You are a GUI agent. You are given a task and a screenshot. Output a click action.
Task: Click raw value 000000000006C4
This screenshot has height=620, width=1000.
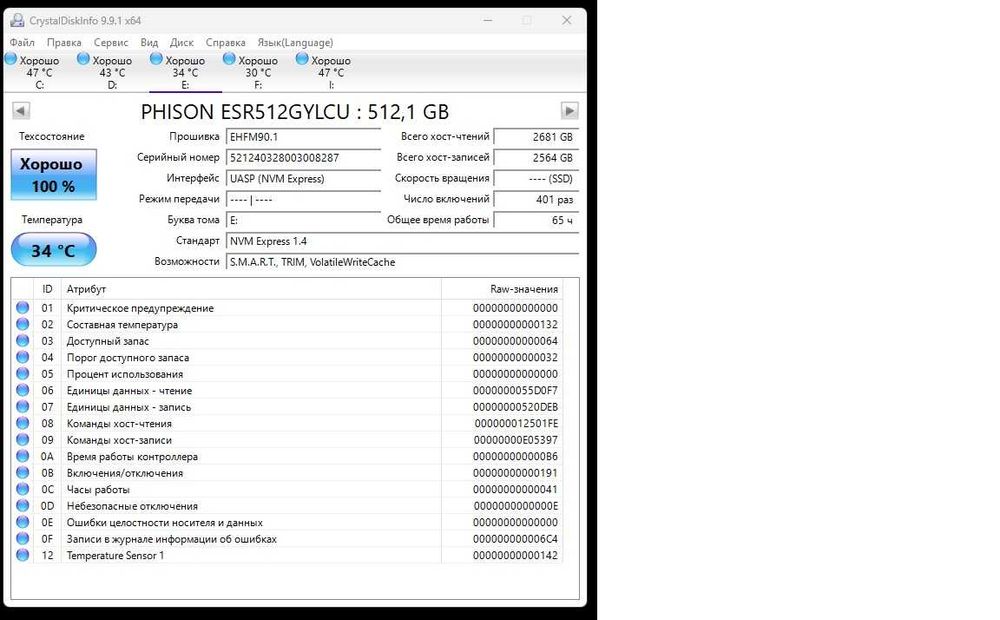coord(515,539)
